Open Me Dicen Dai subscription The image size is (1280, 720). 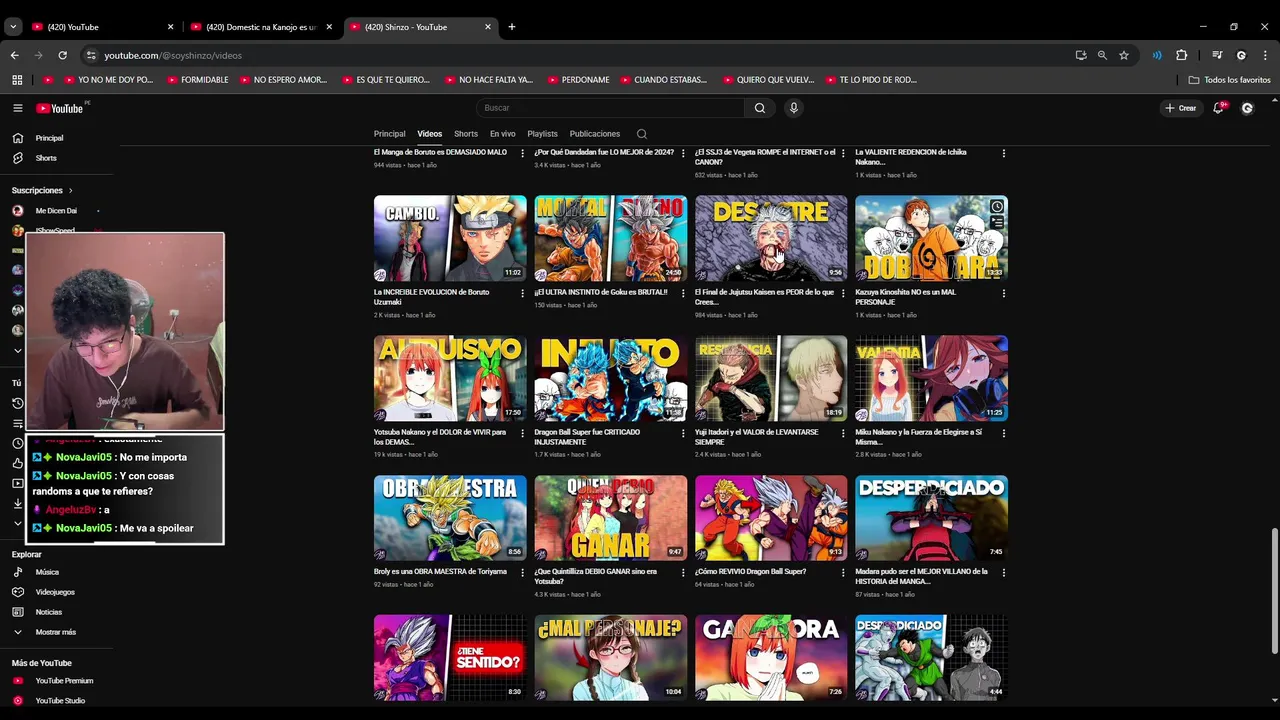pyautogui.click(x=58, y=211)
